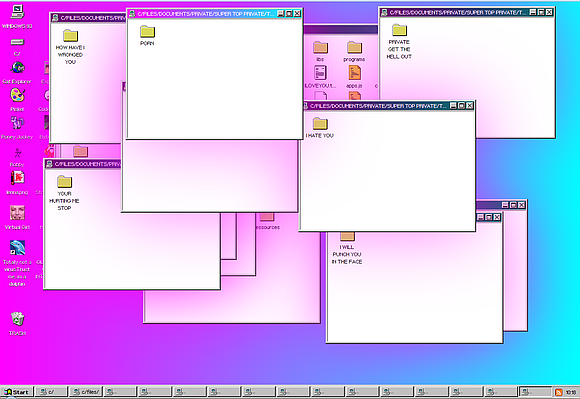
Task: Click the taskbar clock showing 10:18
Action: [571, 392]
